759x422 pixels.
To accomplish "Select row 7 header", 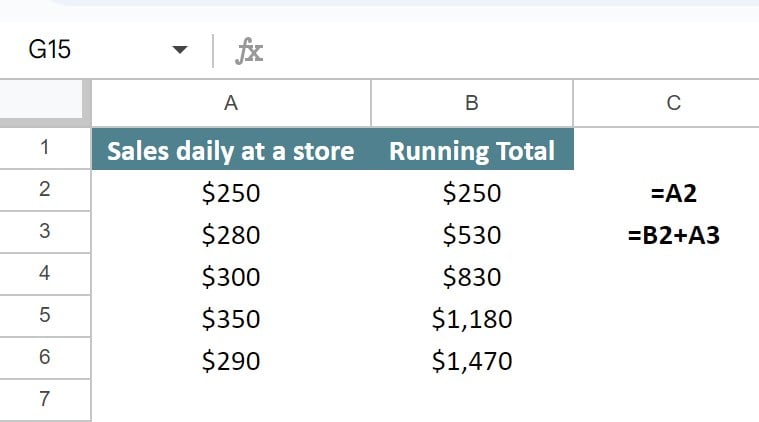I will pyautogui.click(x=44, y=401).
